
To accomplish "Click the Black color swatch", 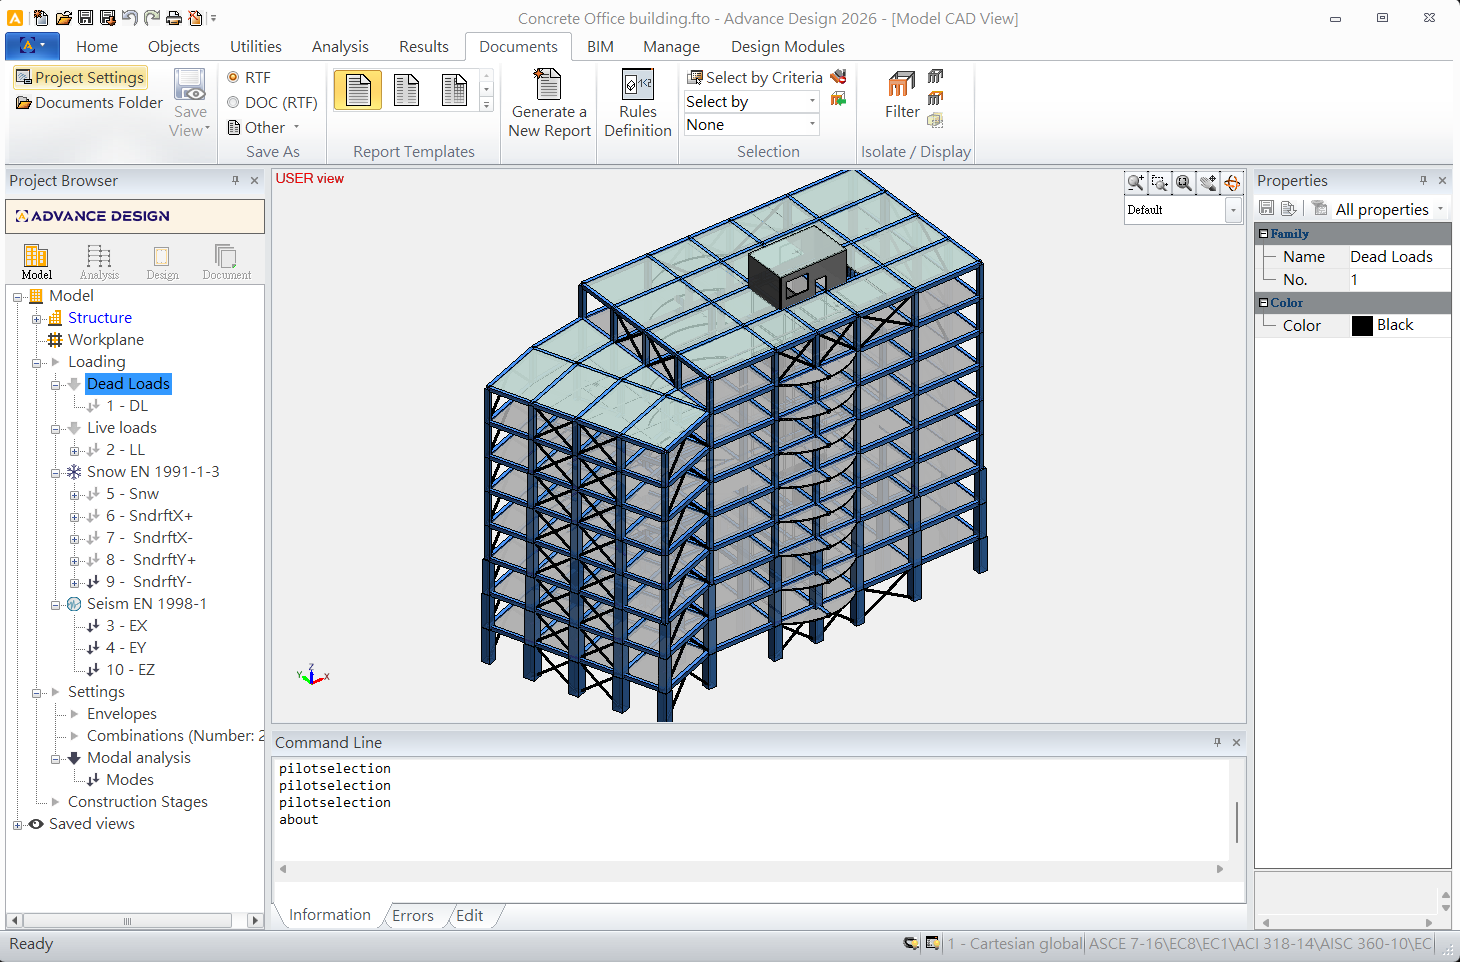I will (1362, 326).
